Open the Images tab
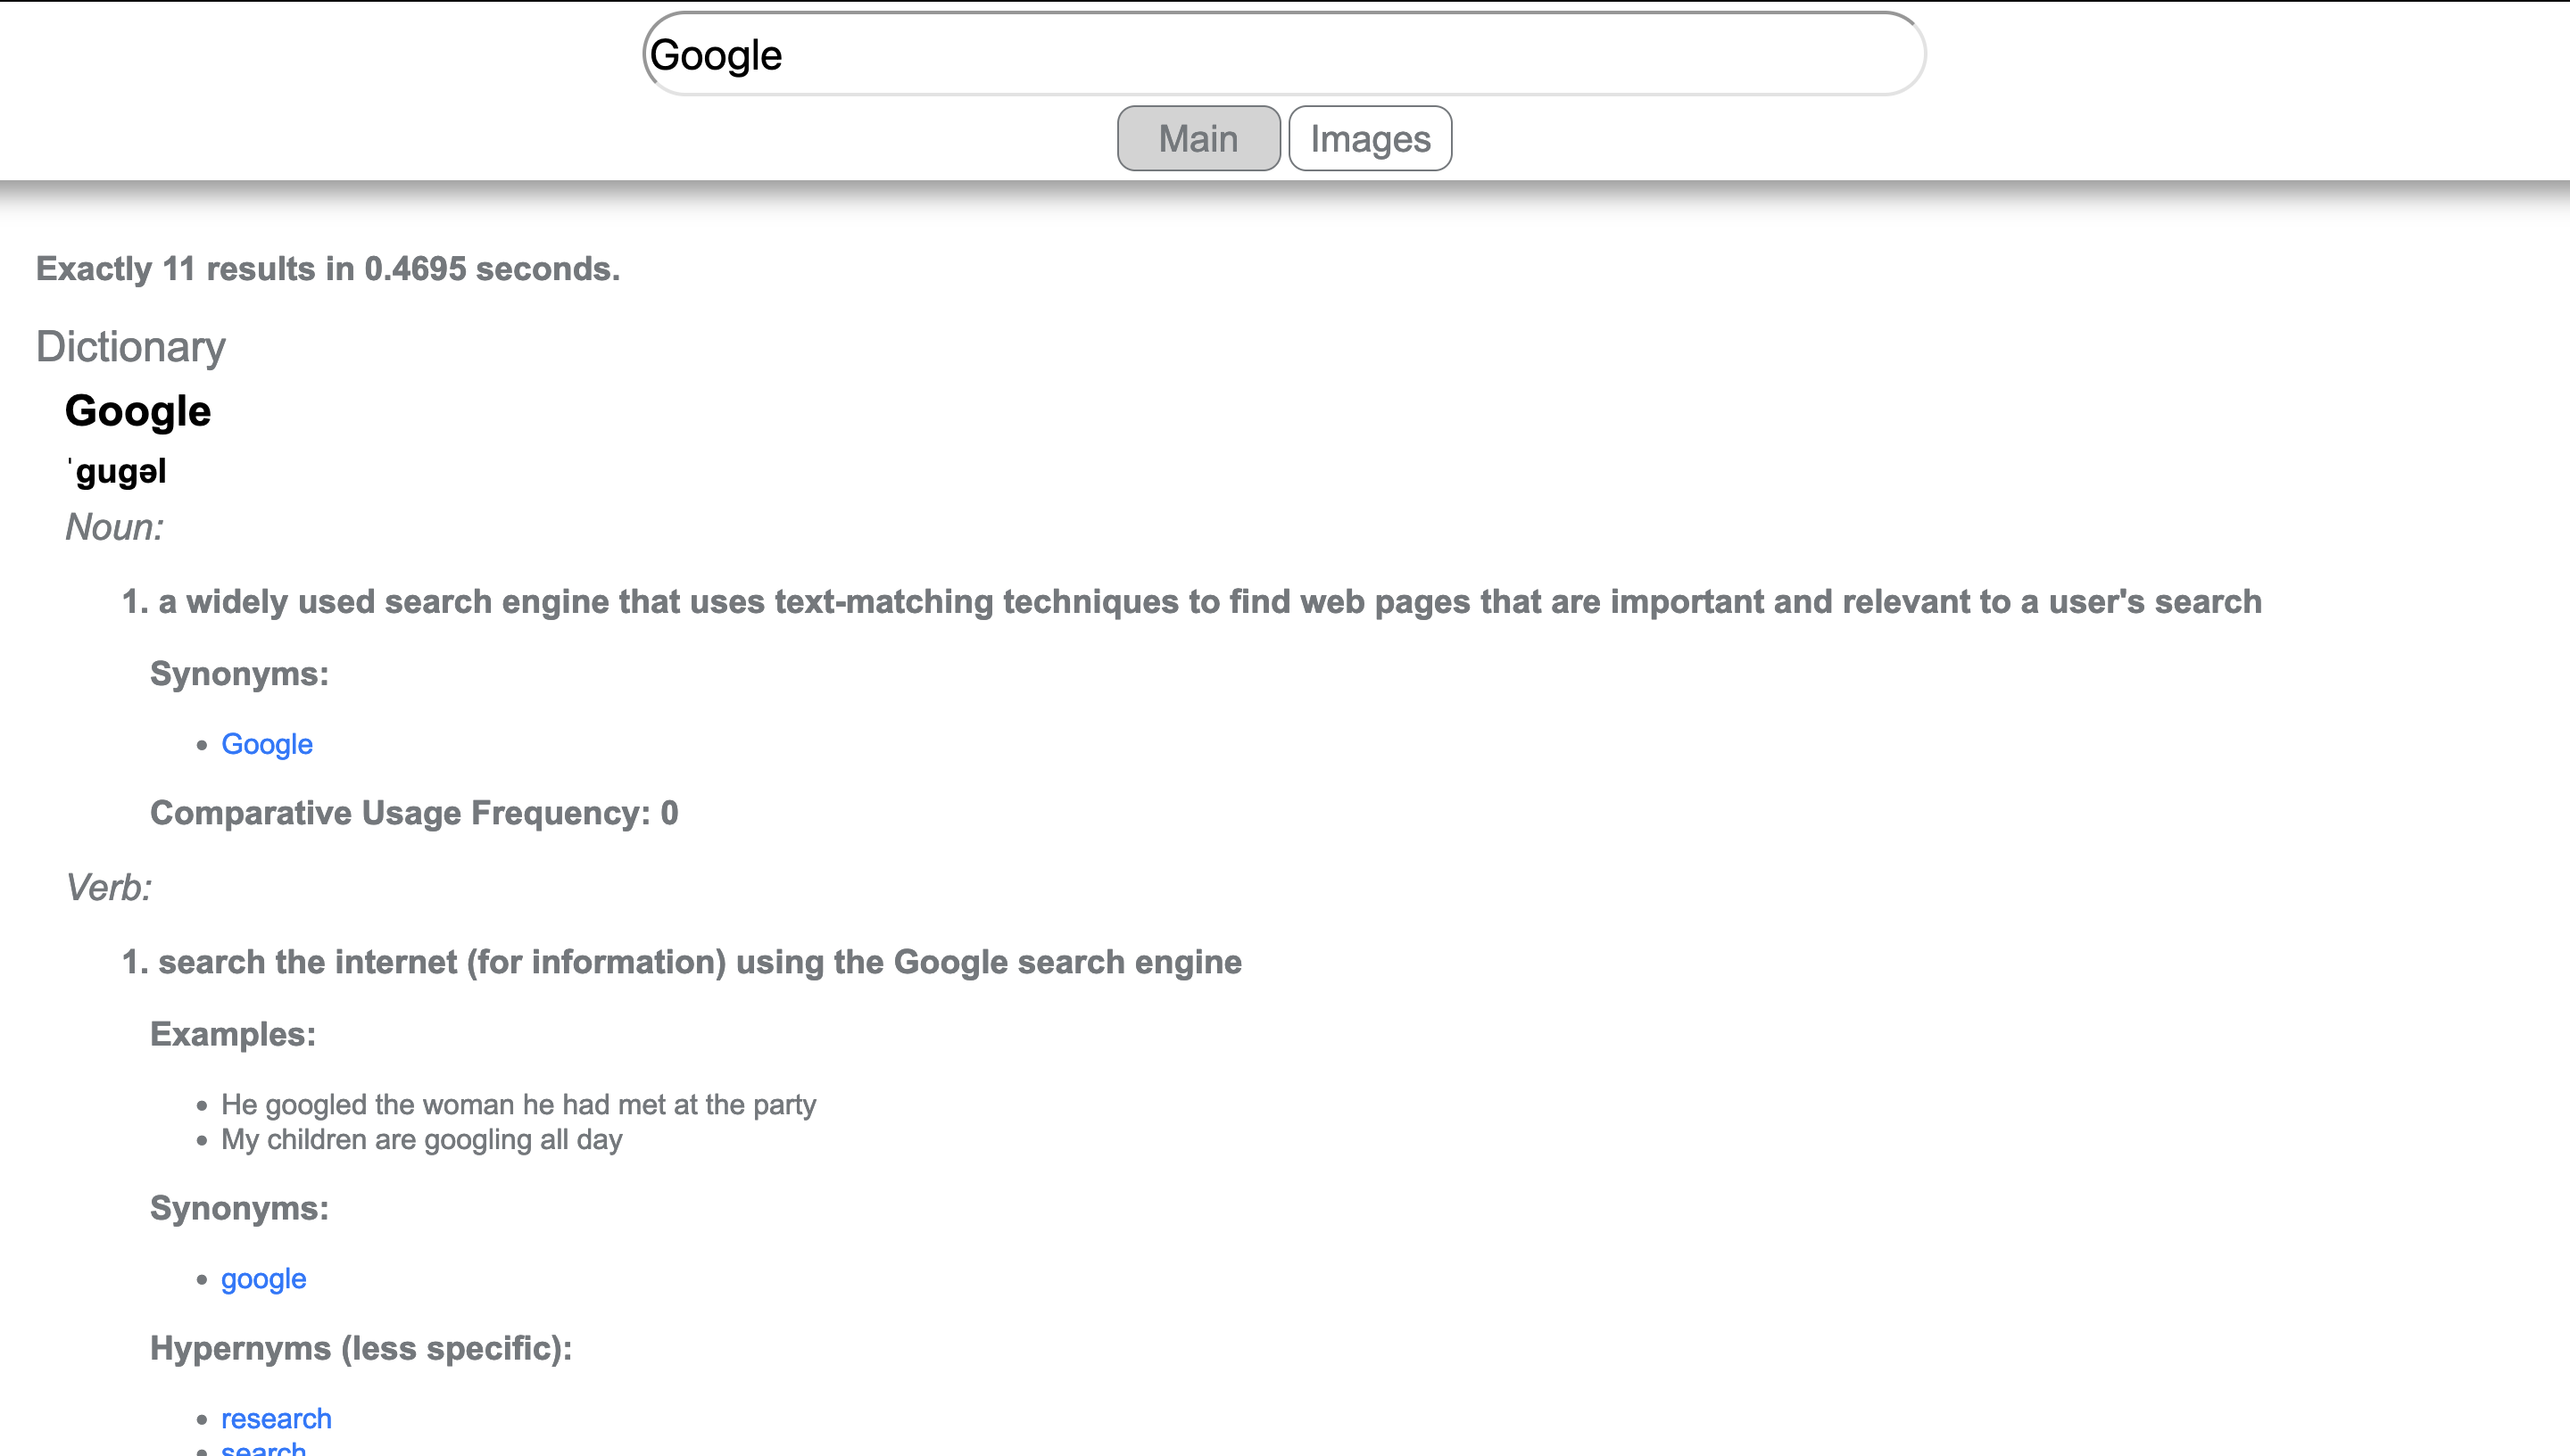 click(x=1370, y=138)
